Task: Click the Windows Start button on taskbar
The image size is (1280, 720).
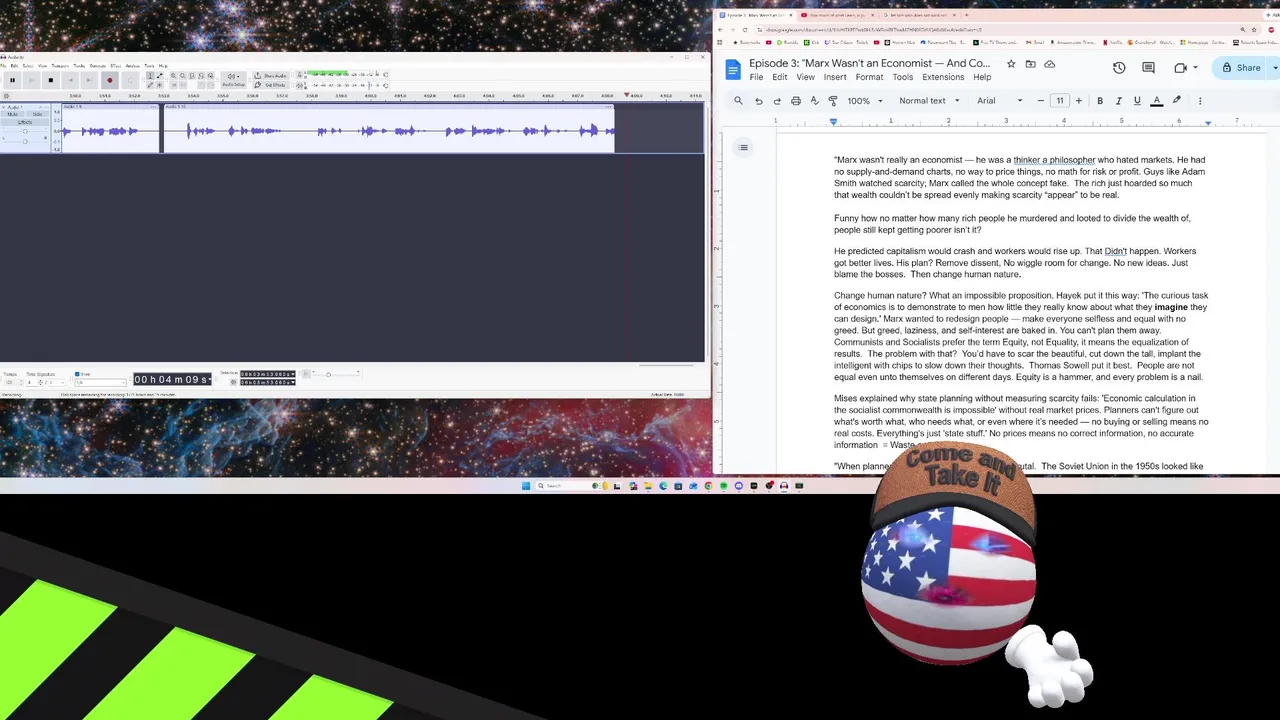Action: coord(526,486)
